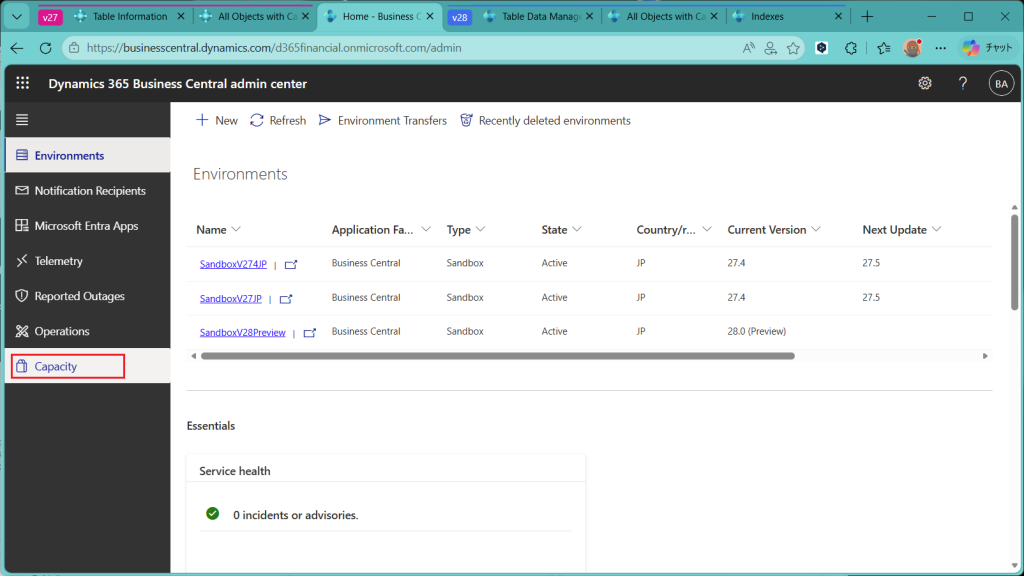The height and width of the screenshot is (576, 1024).
Task: Open the Next Update column dropdown
Action: pos(937,230)
